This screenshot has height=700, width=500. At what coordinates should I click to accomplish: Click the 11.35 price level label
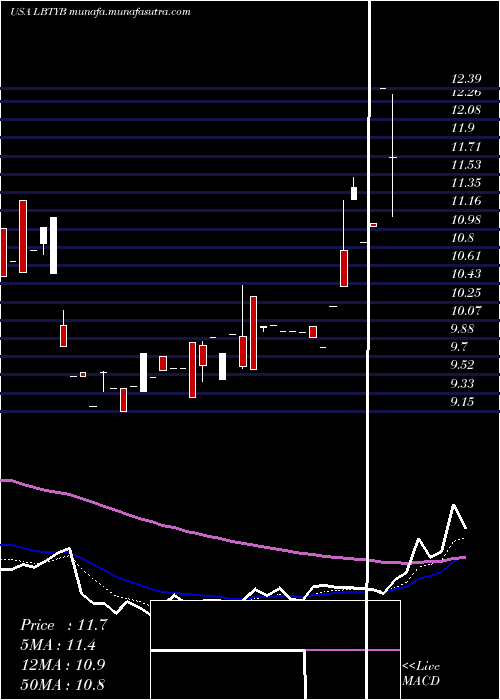point(466,183)
